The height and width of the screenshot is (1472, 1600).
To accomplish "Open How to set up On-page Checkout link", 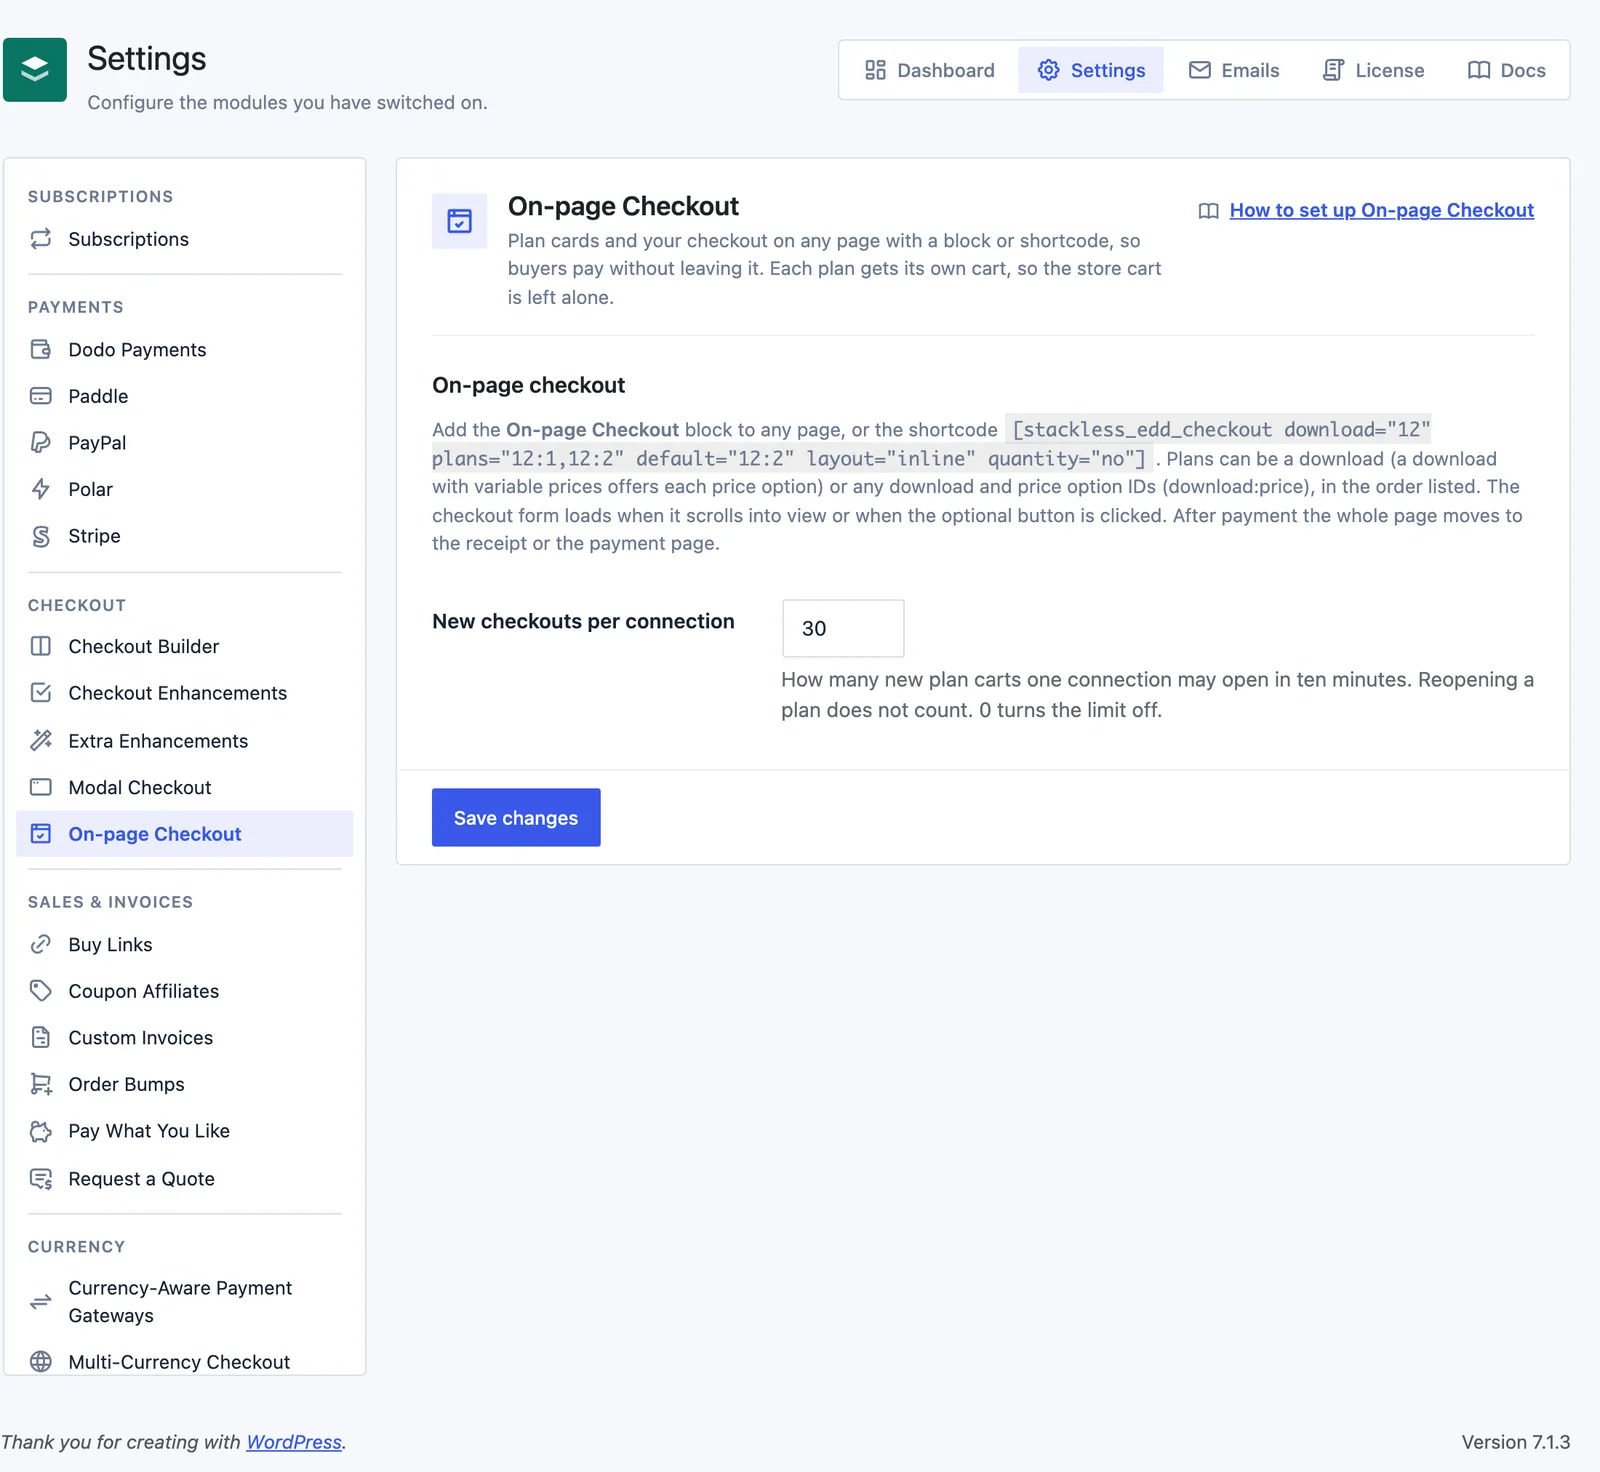I will [x=1381, y=210].
